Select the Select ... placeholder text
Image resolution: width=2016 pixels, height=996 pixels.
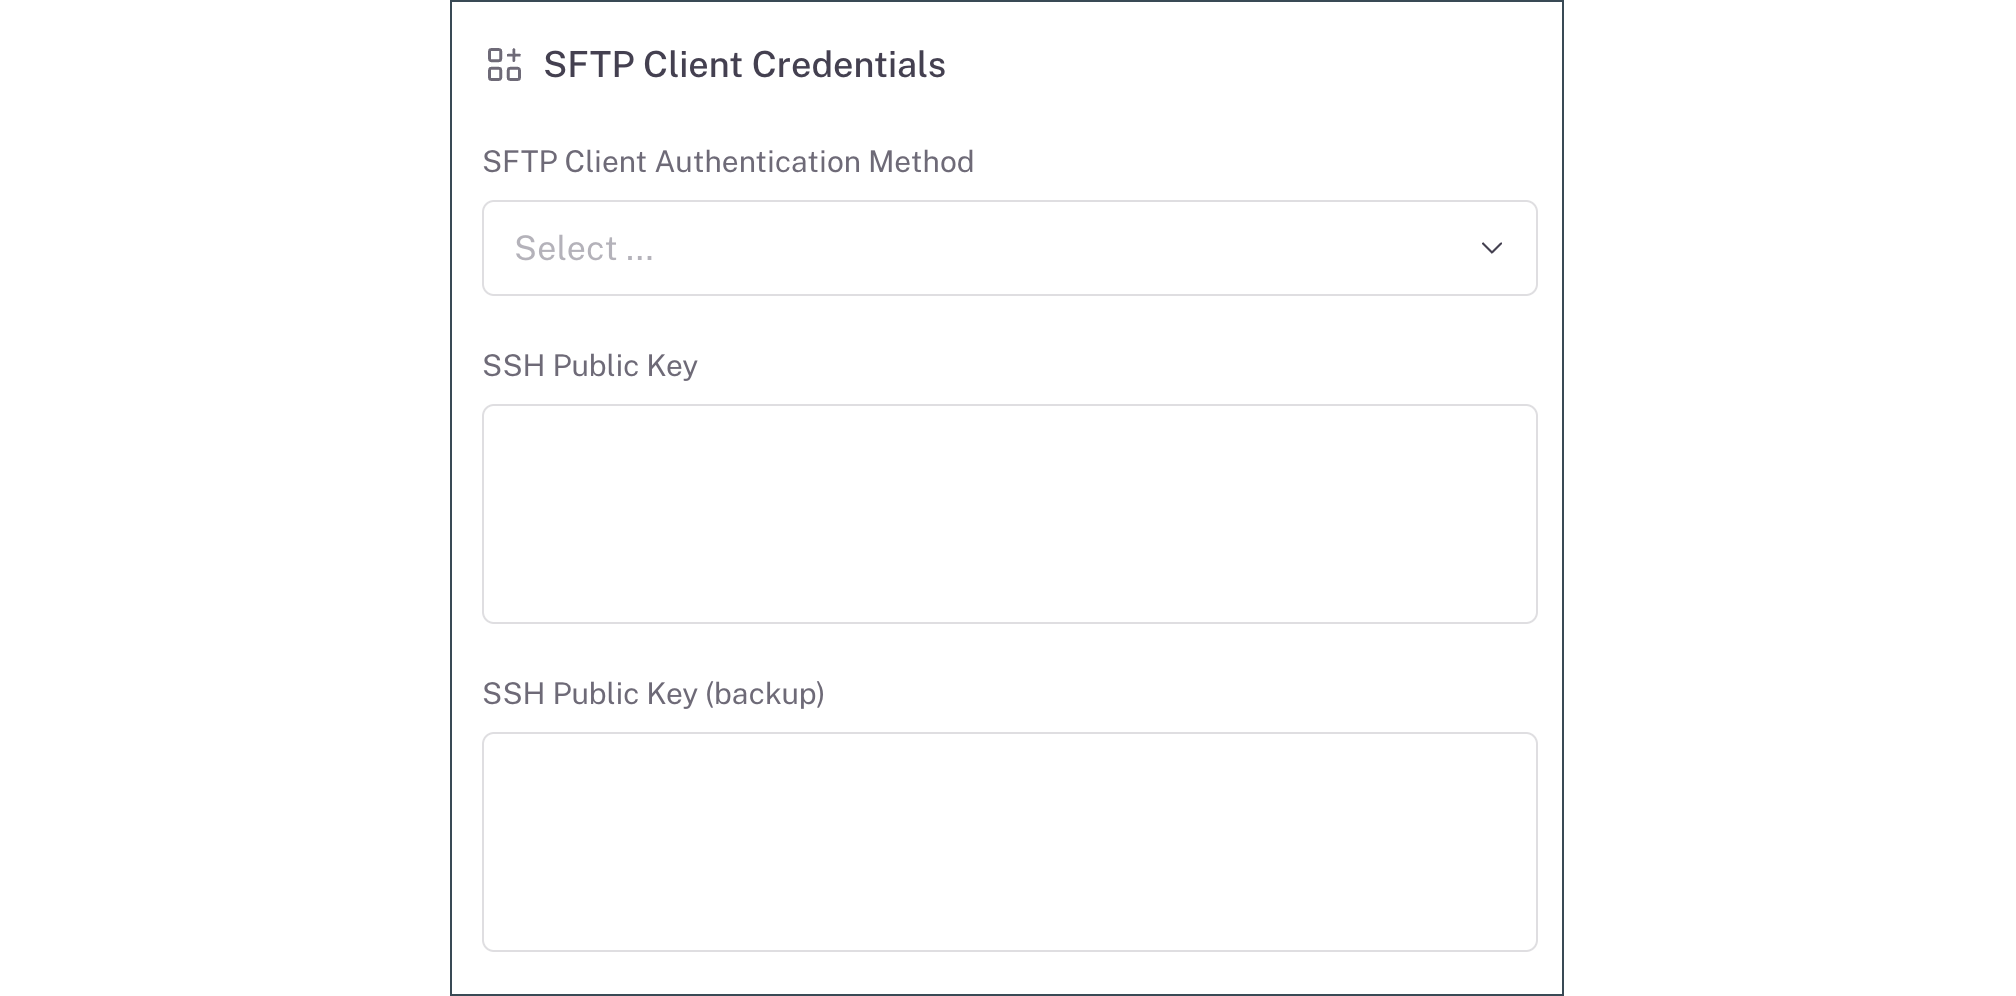pyautogui.click(x=584, y=248)
